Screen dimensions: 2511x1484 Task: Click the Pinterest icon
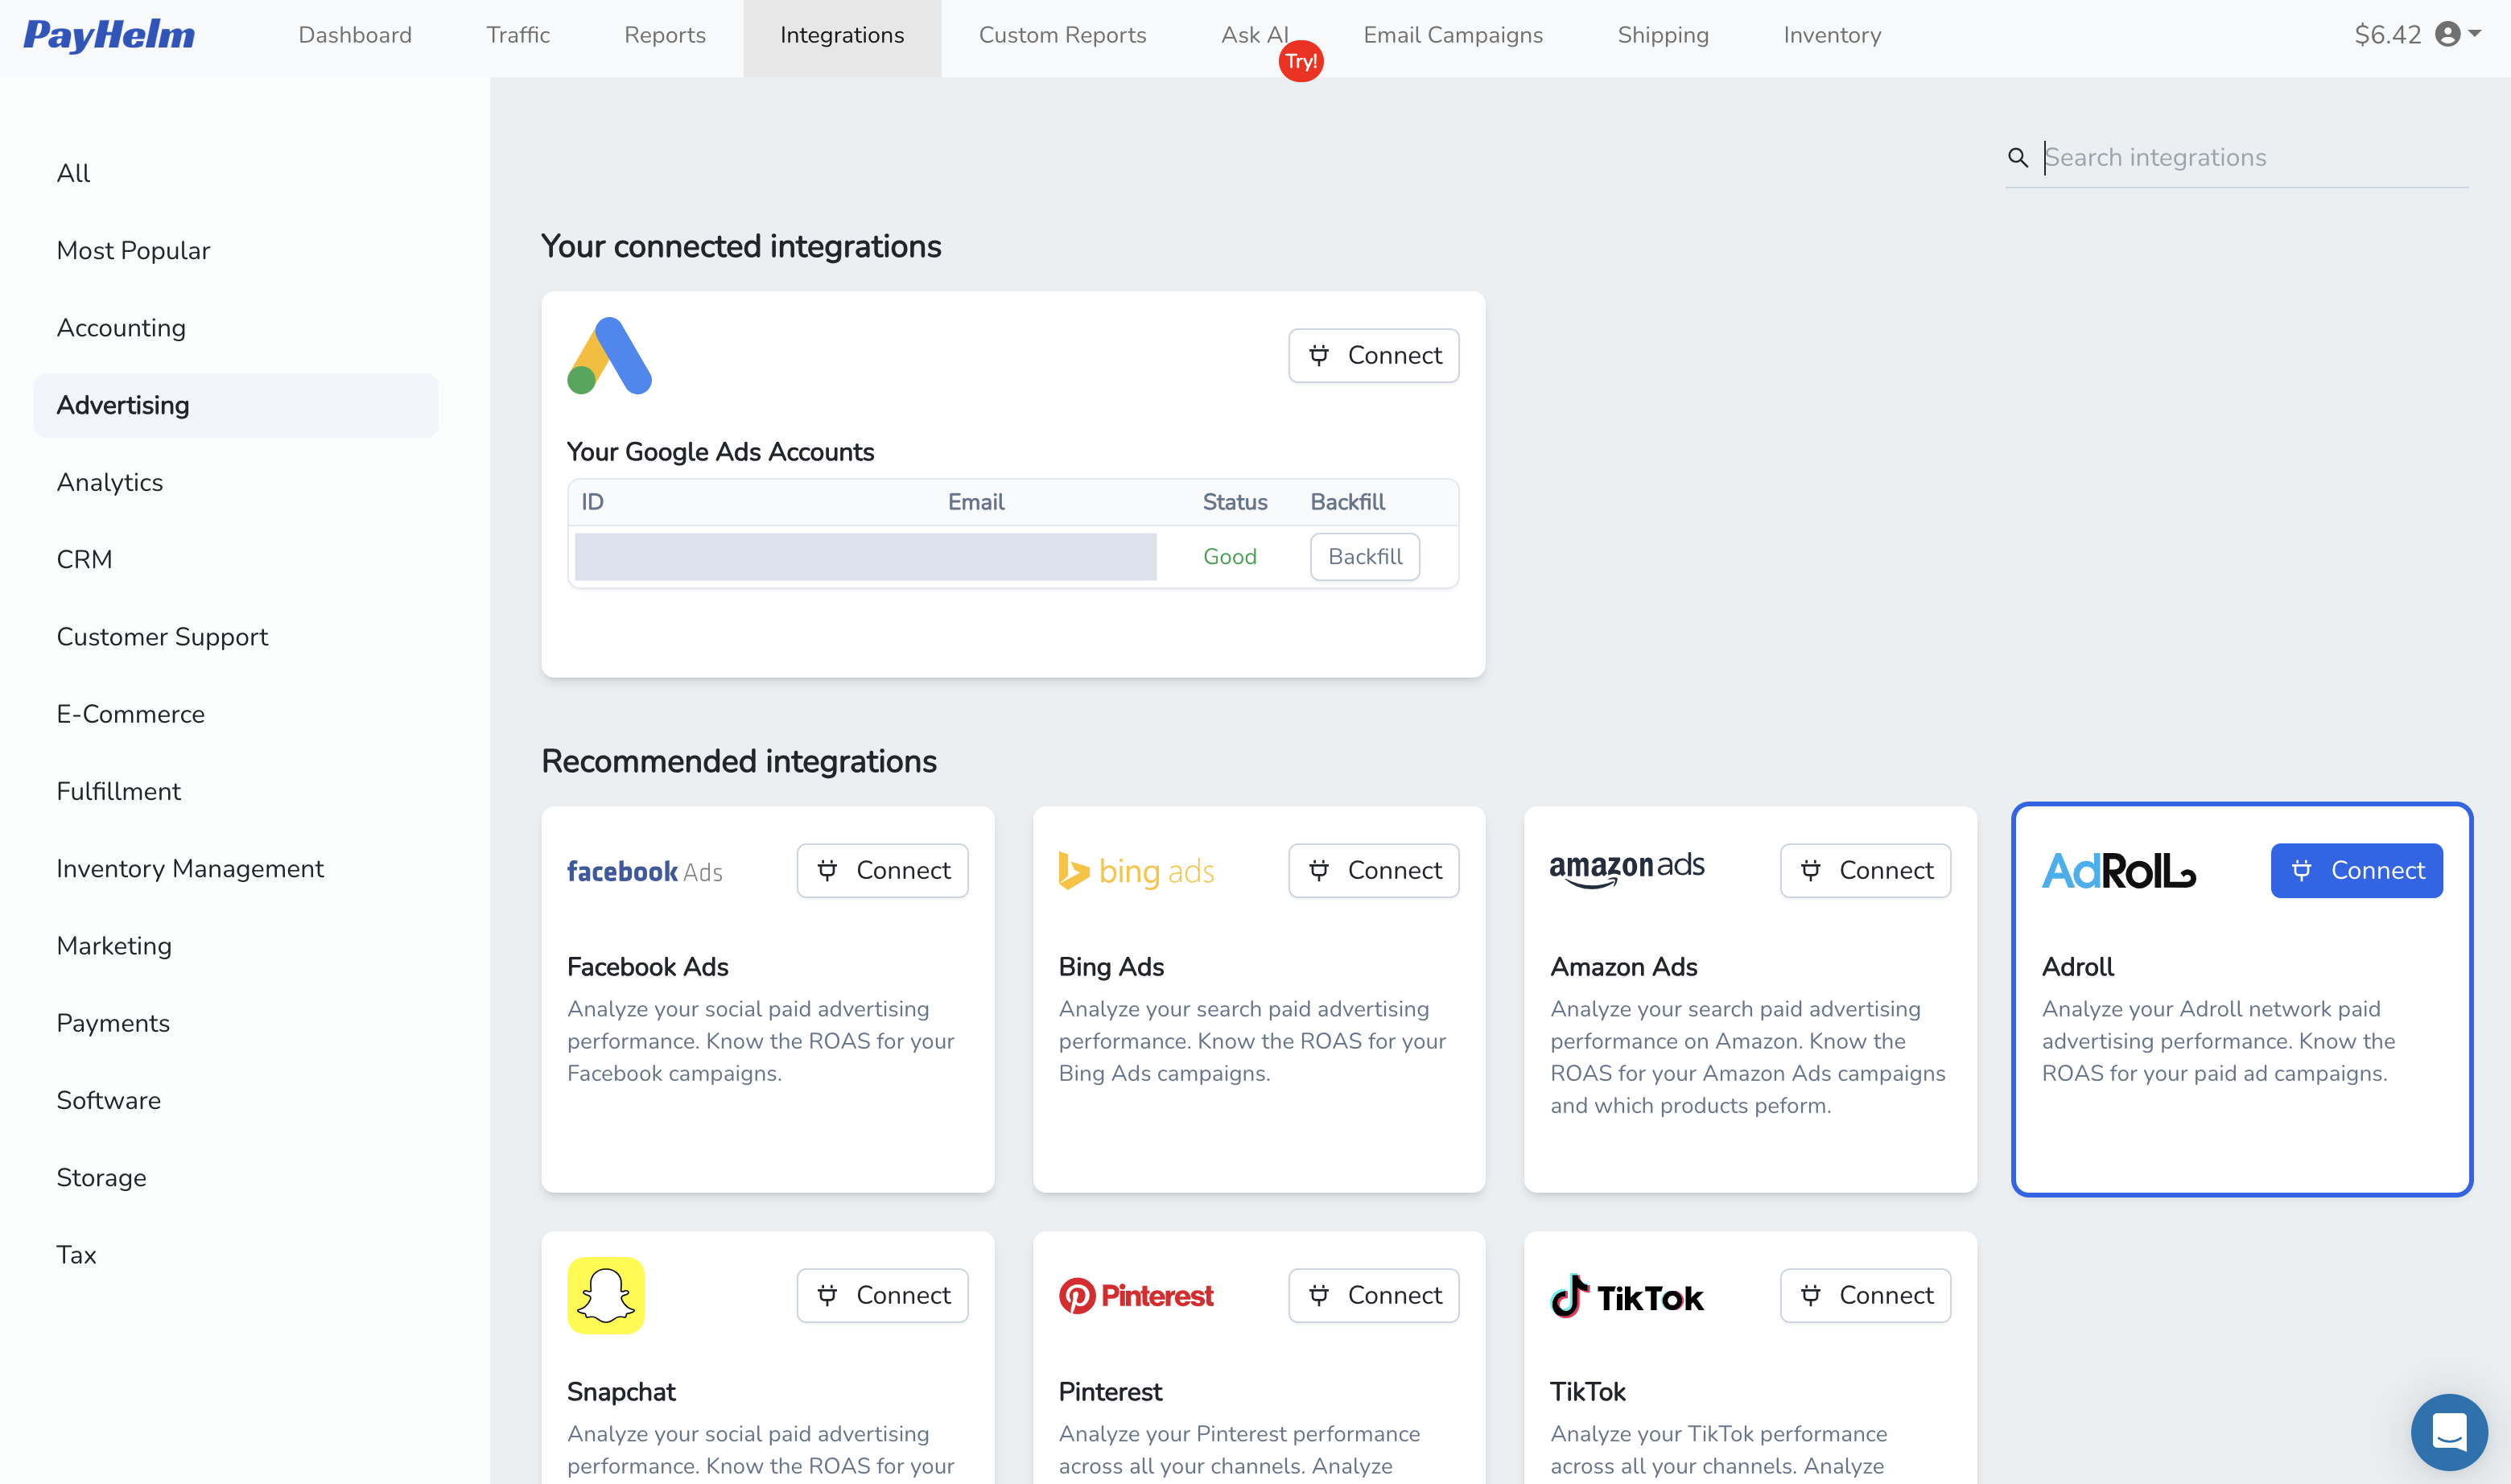[x=1136, y=1294]
